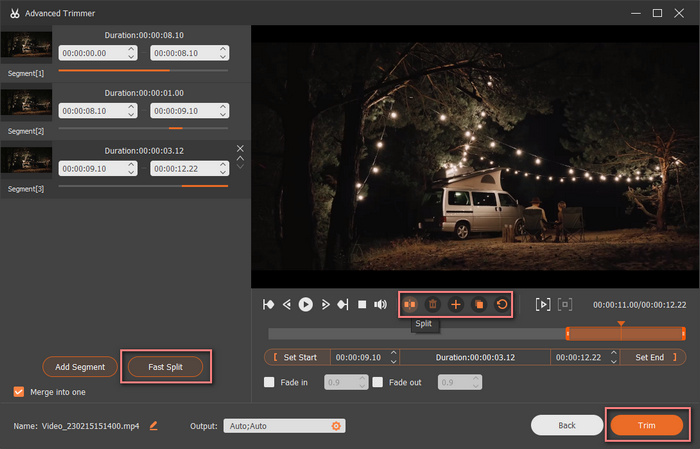Click the Segment[1] orange progress bar
The height and width of the screenshot is (449, 700).
tap(114, 71)
